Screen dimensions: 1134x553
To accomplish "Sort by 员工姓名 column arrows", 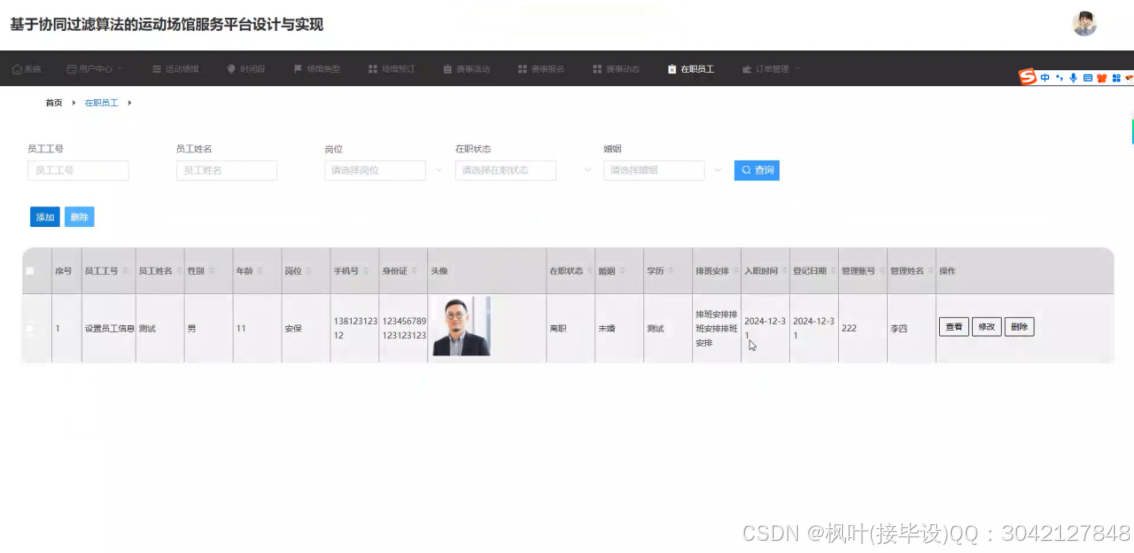I will [178, 271].
